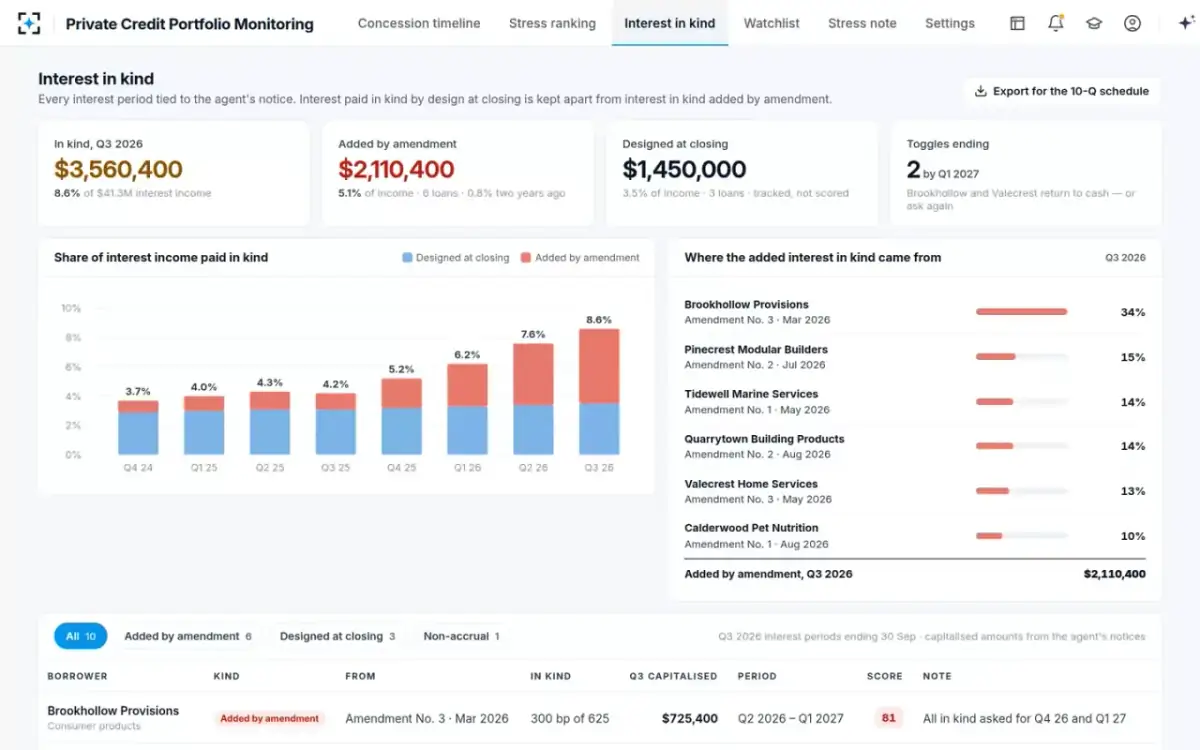1200x750 pixels.
Task: Open Tidewell Marine Services source row
Action: (x=915, y=402)
